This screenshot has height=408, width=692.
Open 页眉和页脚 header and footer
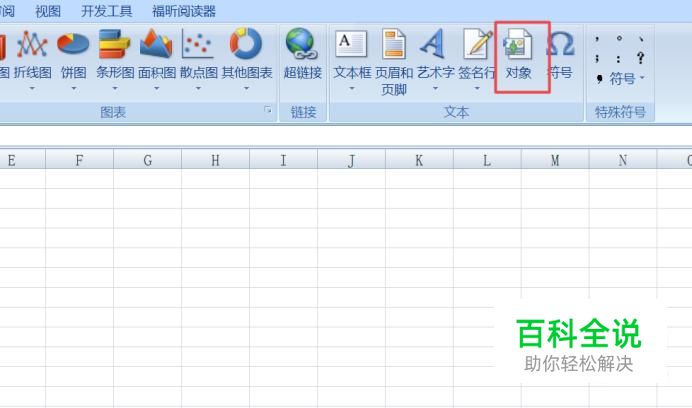click(394, 62)
